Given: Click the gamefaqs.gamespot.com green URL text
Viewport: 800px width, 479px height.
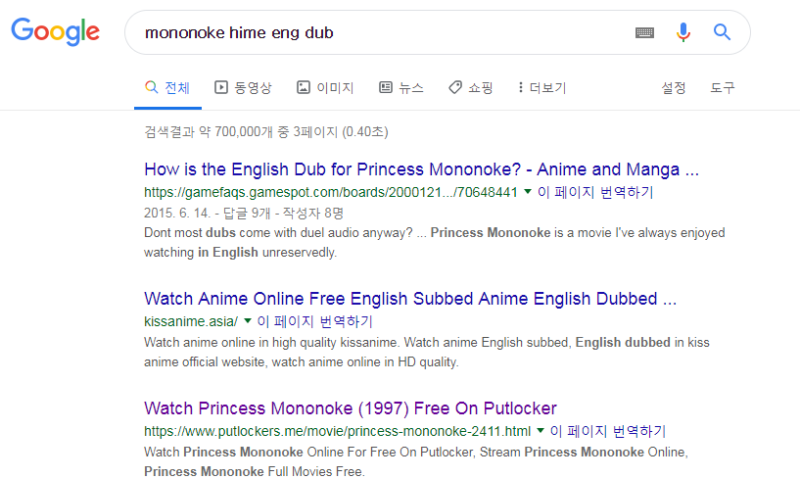Looking at the screenshot, I should 331,192.
